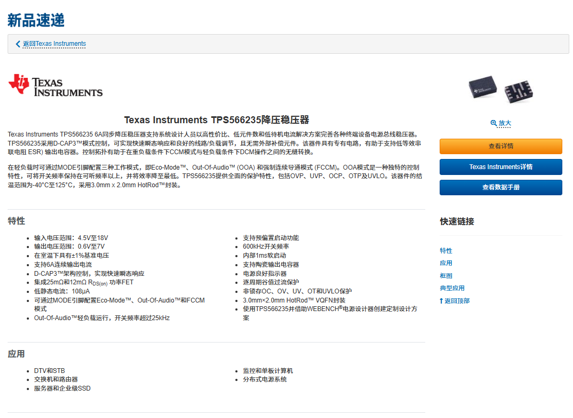The height and width of the screenshot is (418, 573).
Task: Open the 返回Texas Instruments link
Action: [x=54, y=44]
